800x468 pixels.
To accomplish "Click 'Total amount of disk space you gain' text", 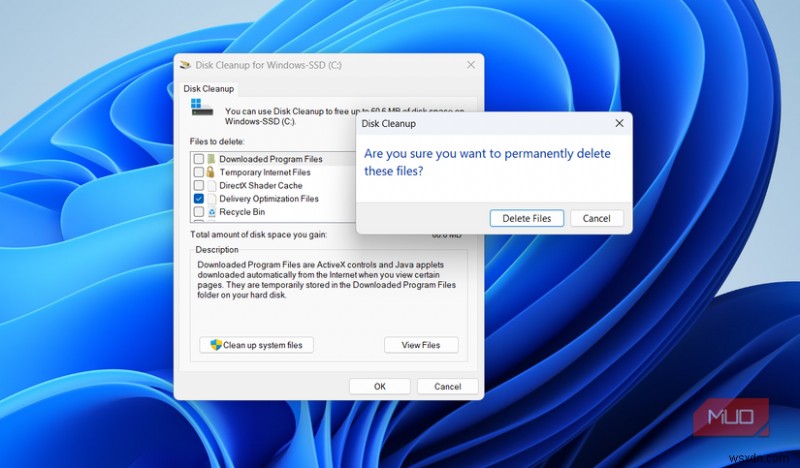I will [259, 235].
